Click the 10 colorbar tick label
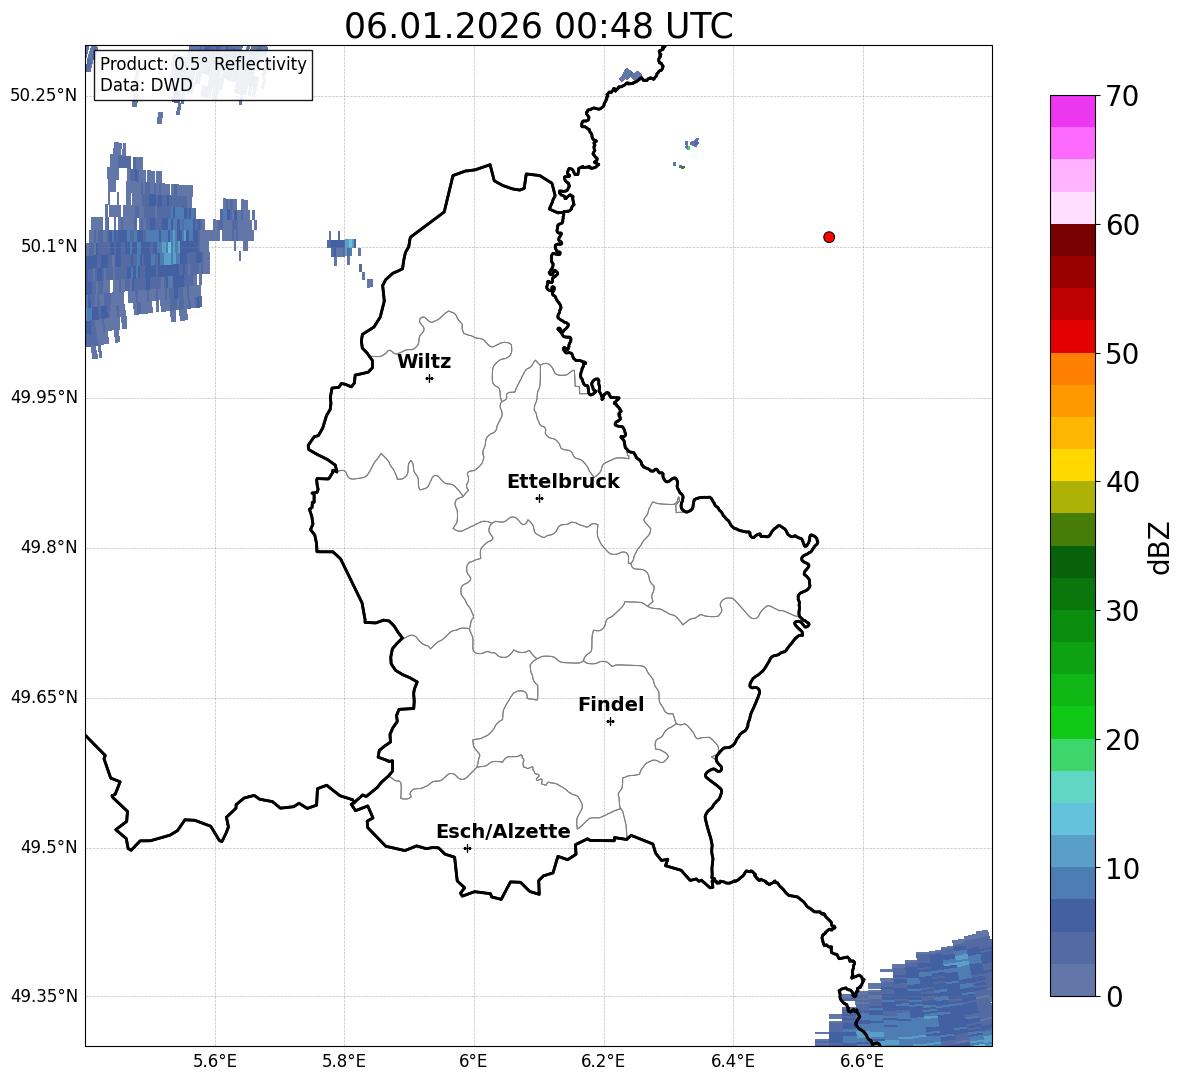Image resolution: width=1184 pixels, height=1081 pixels. pos(1122,869)
